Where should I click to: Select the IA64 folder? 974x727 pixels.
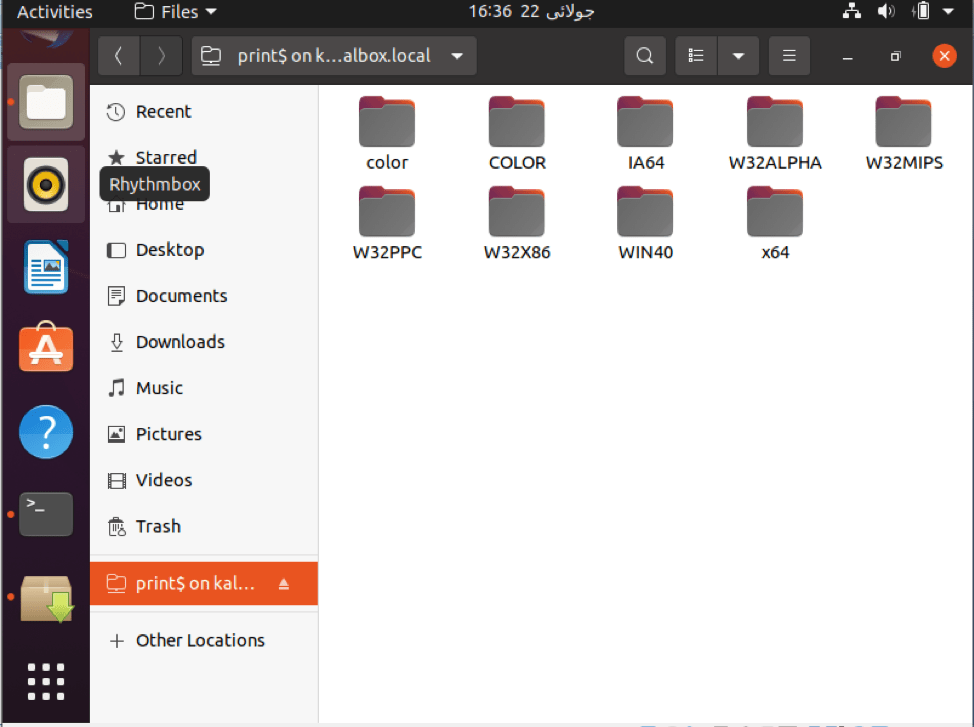[x=645, y=134]
